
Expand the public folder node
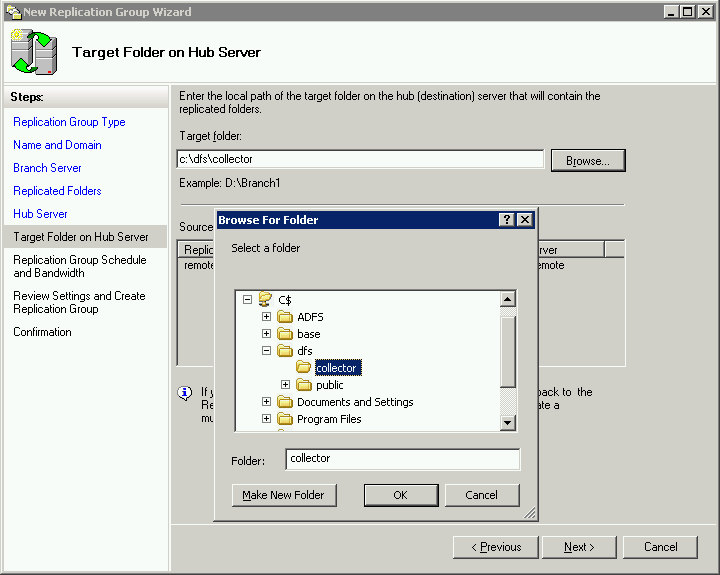pos(286,385)
